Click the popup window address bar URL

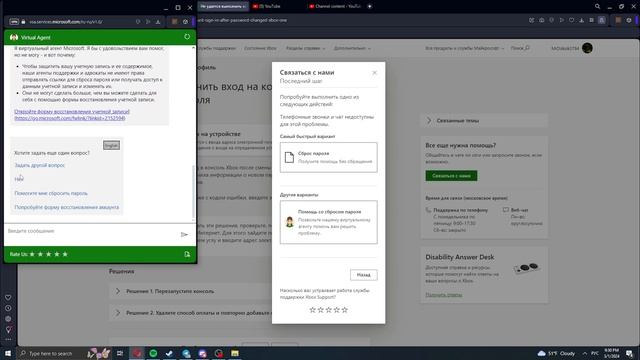pyautogui.click(x=66, y=22)
